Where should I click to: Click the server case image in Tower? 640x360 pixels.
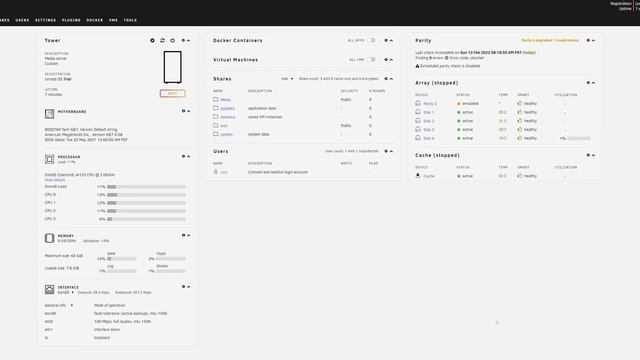[173, 67]
